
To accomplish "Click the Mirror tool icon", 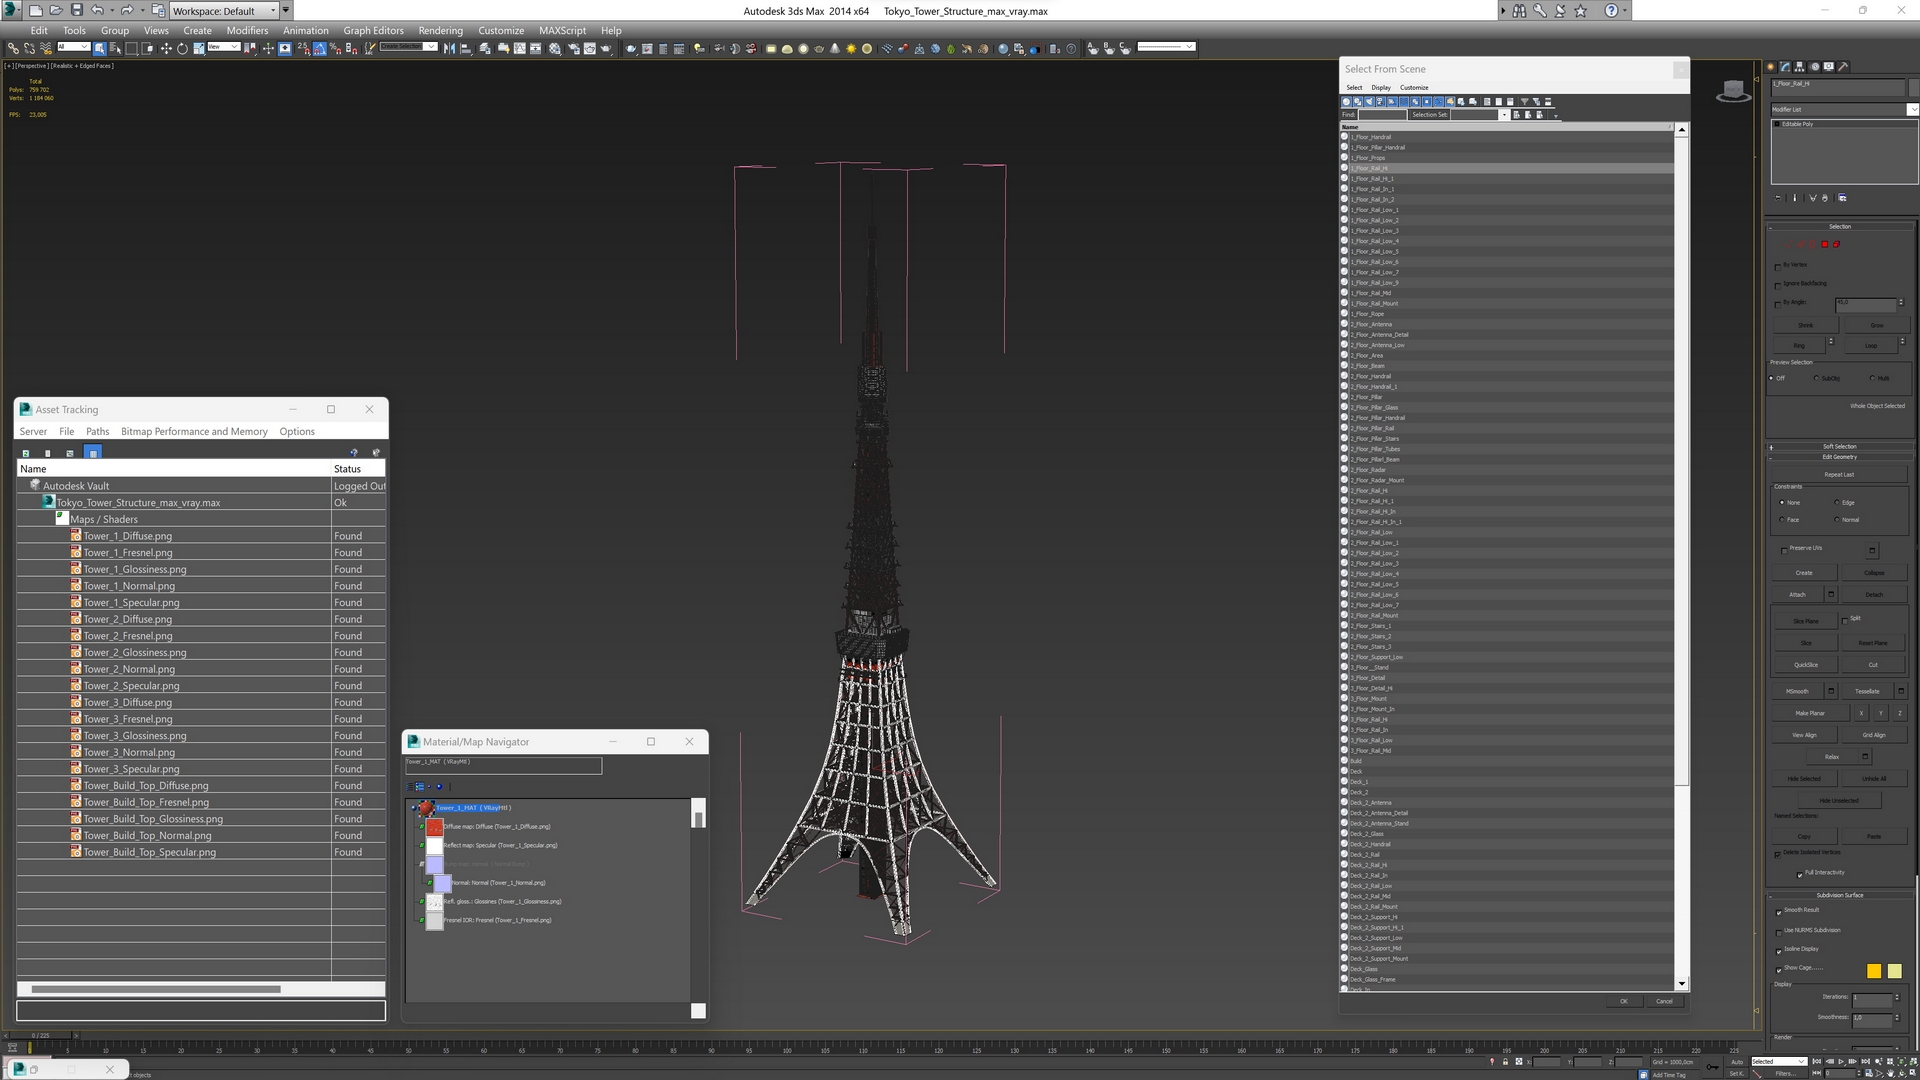I will tap(449, 48).
